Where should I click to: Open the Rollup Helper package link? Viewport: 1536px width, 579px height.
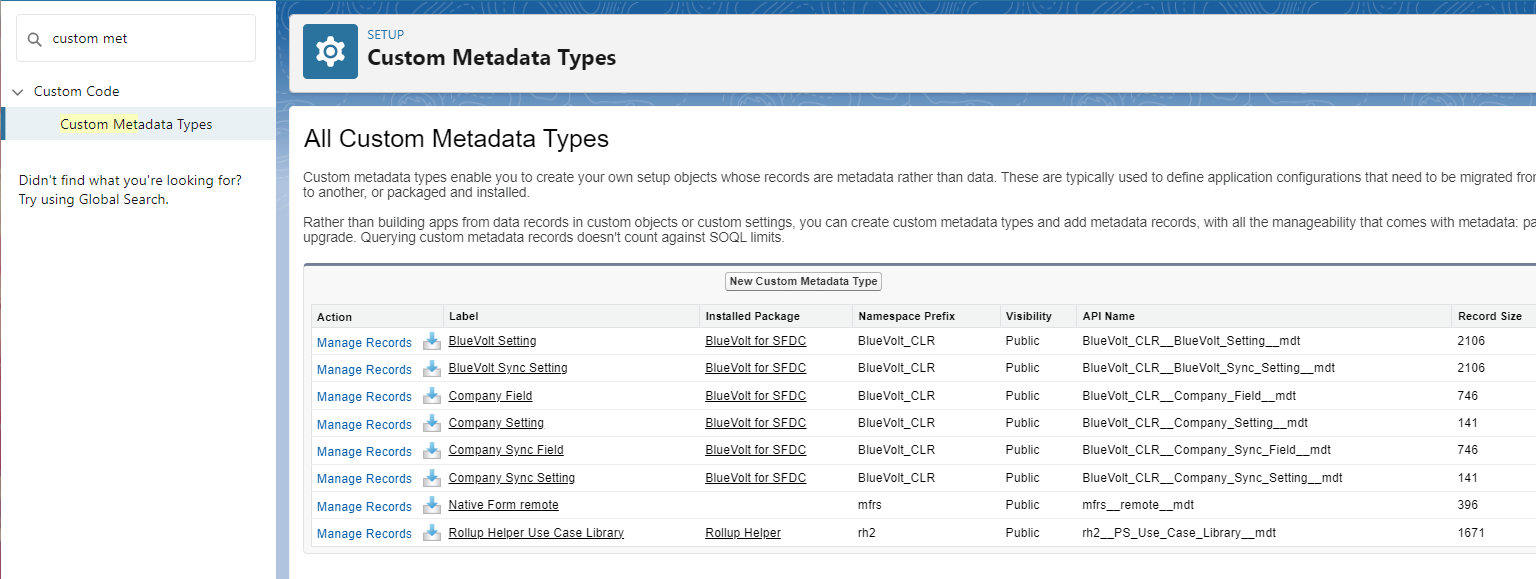pos(742,533)
